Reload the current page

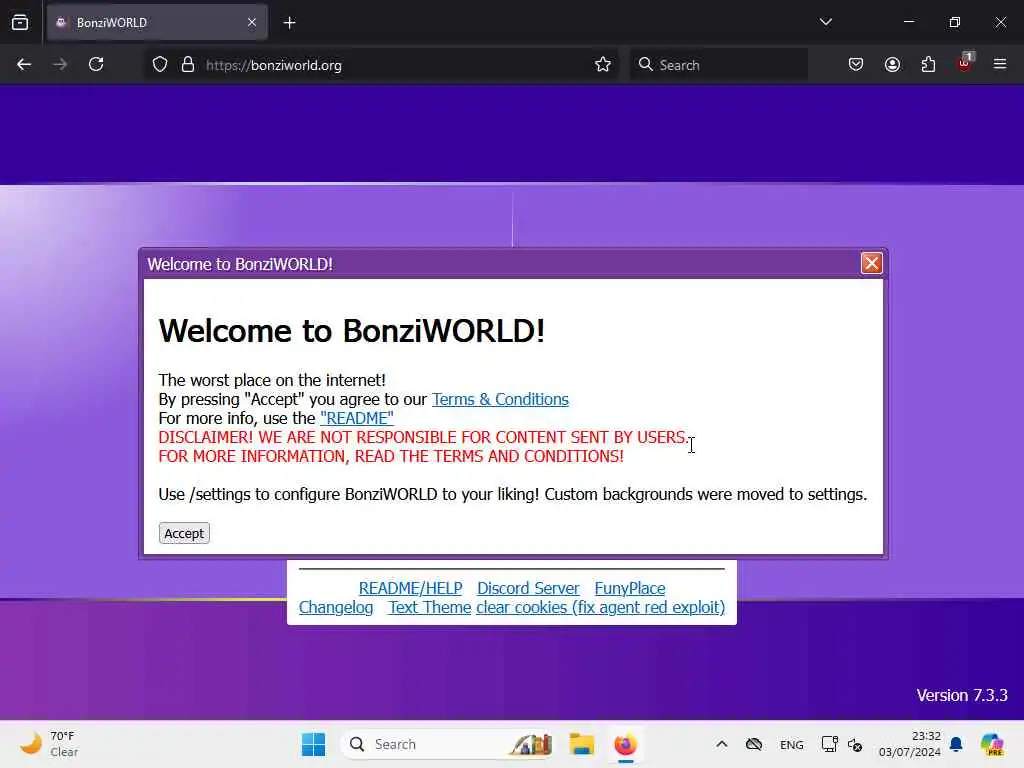click(96, 65)
